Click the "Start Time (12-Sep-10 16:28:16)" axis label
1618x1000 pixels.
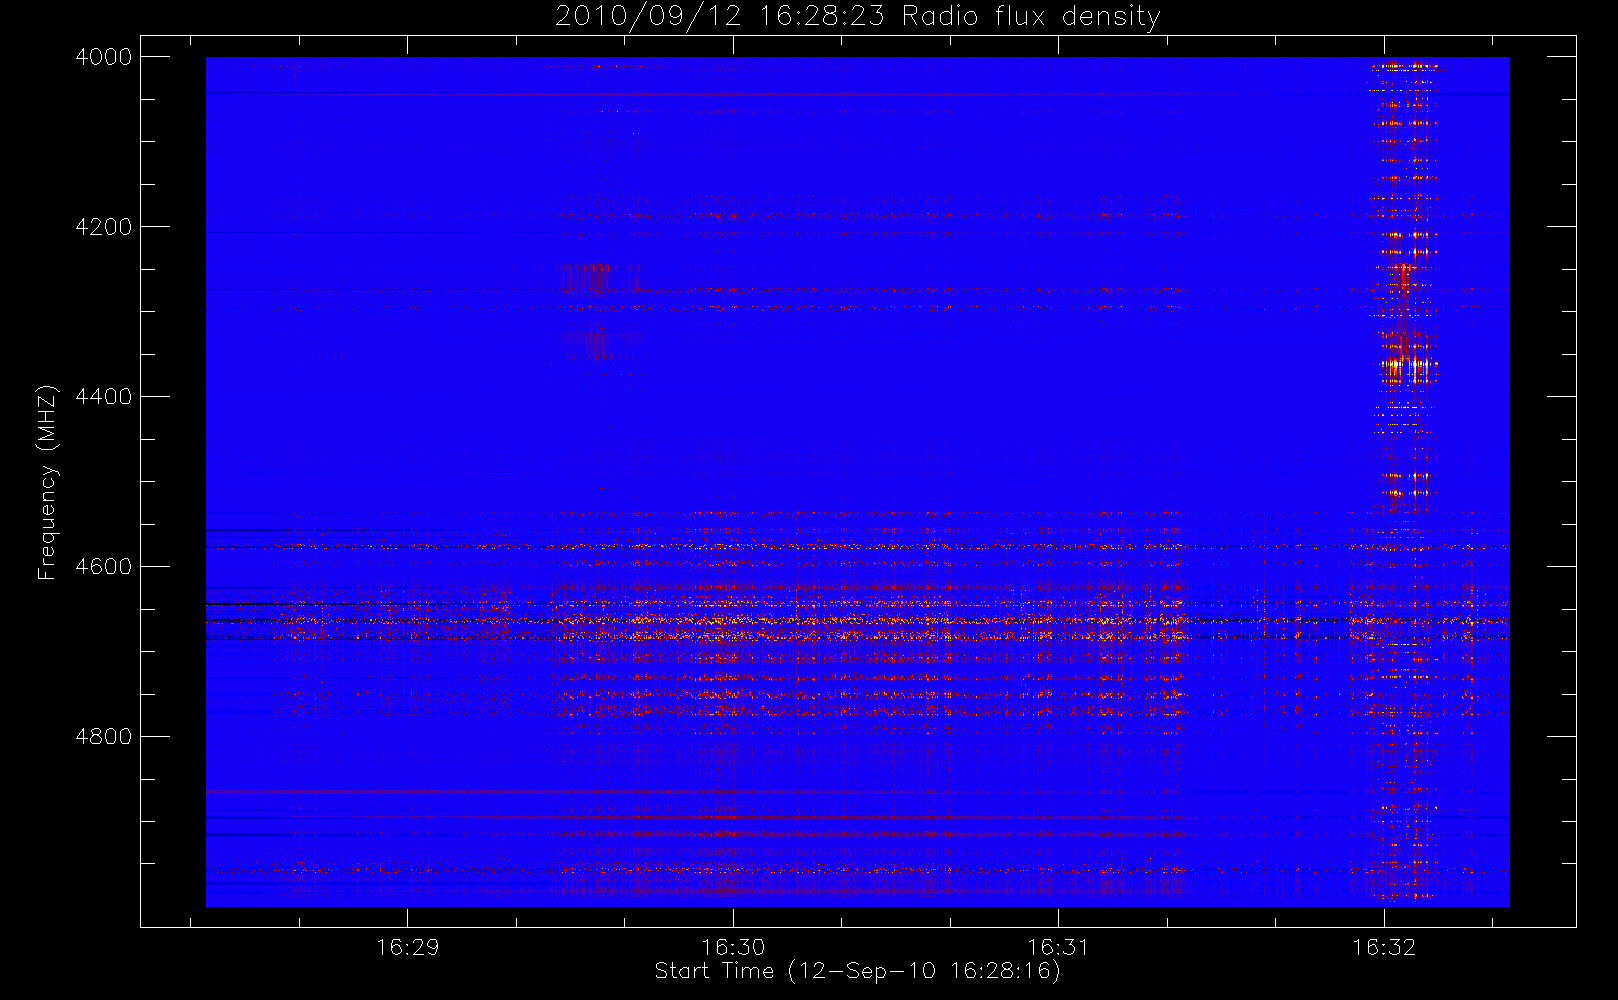click(x=857, y=971)
